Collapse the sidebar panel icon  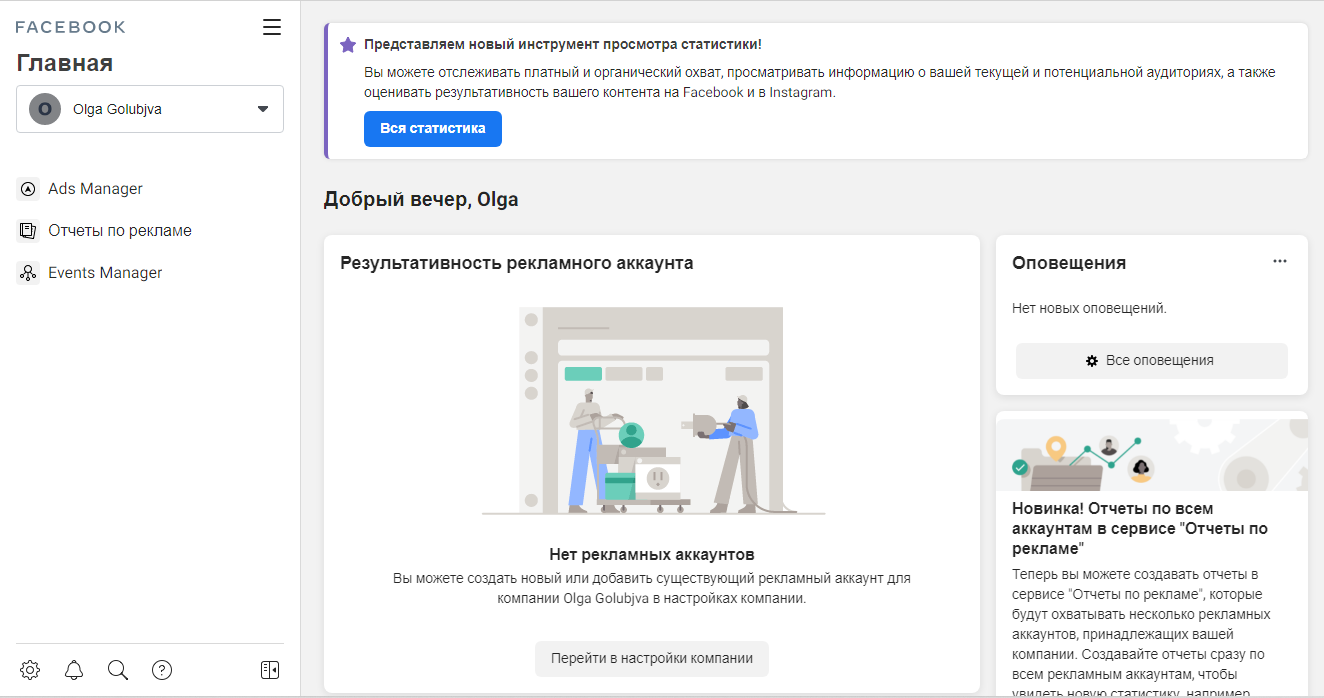coord(270,670)
